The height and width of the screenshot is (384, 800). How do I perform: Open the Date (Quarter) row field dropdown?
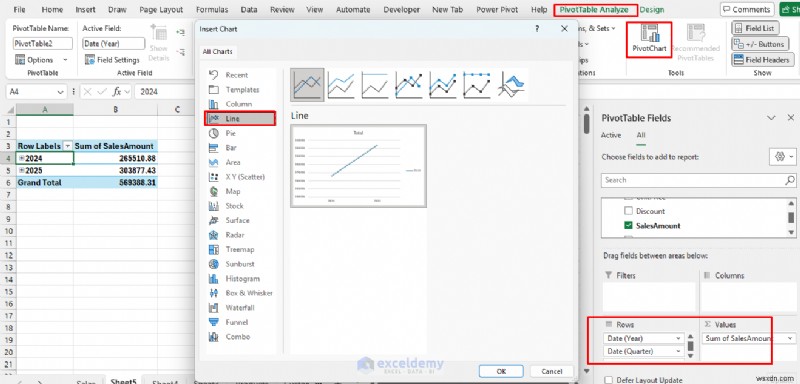(679, 351)
